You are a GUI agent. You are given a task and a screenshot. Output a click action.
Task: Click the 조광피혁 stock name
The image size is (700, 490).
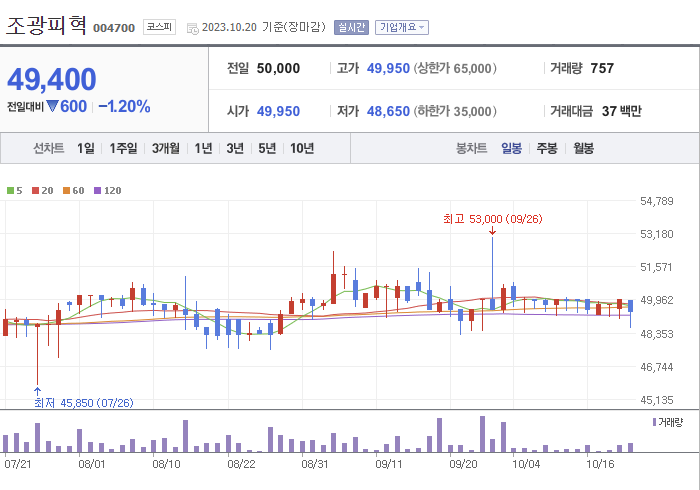click(x=46, y=25)
